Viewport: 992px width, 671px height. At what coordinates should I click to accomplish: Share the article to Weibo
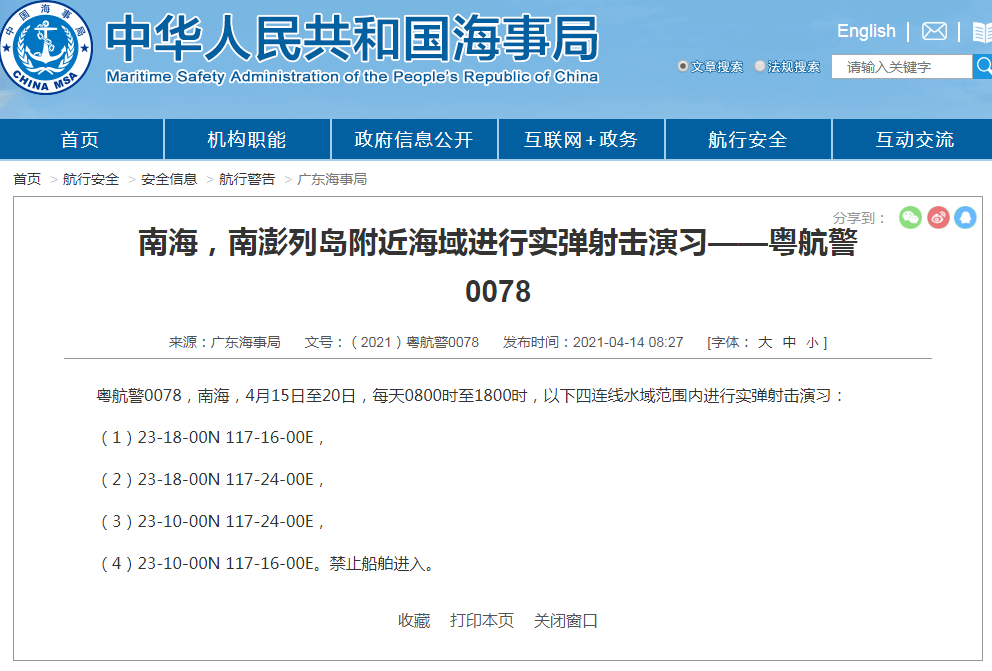coord(938,218)
